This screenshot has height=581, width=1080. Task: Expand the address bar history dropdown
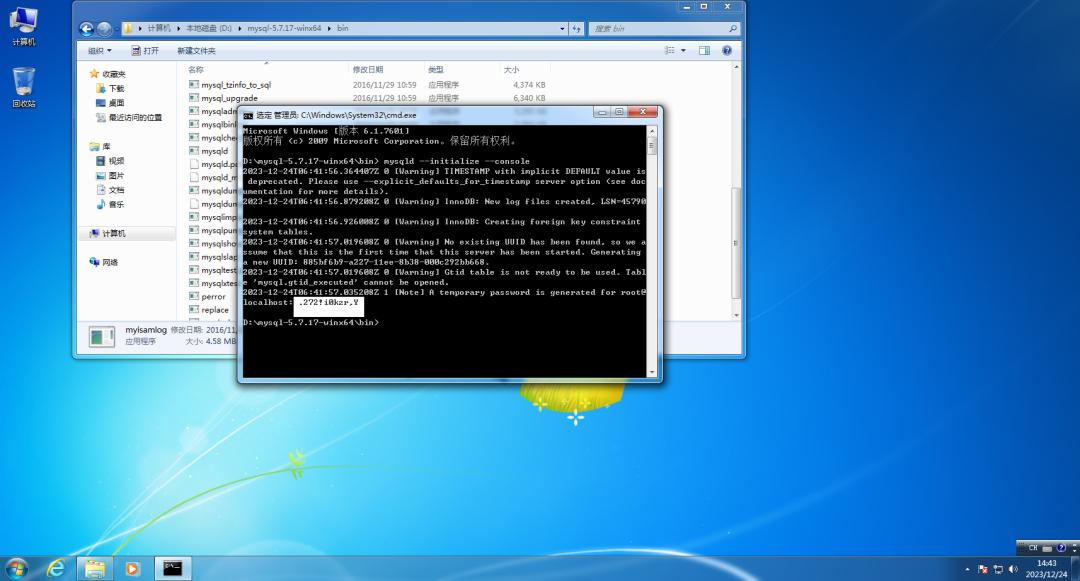[x=562, y=29]
